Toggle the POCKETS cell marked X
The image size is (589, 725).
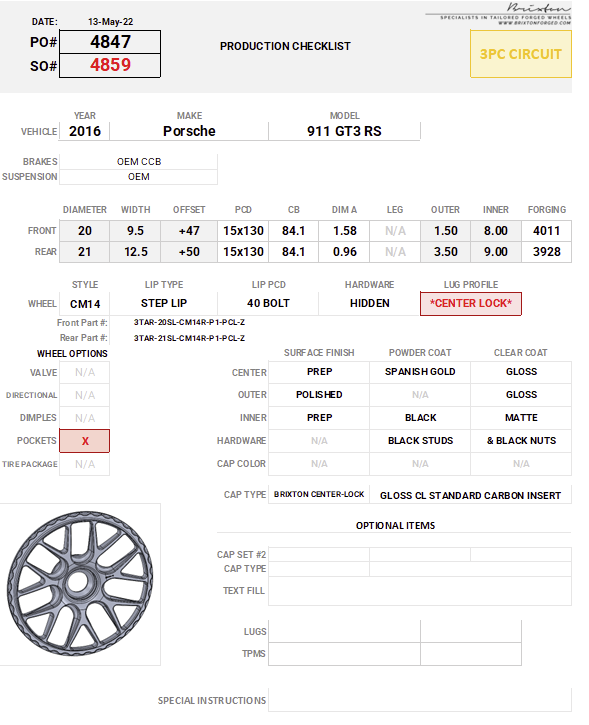85,441
